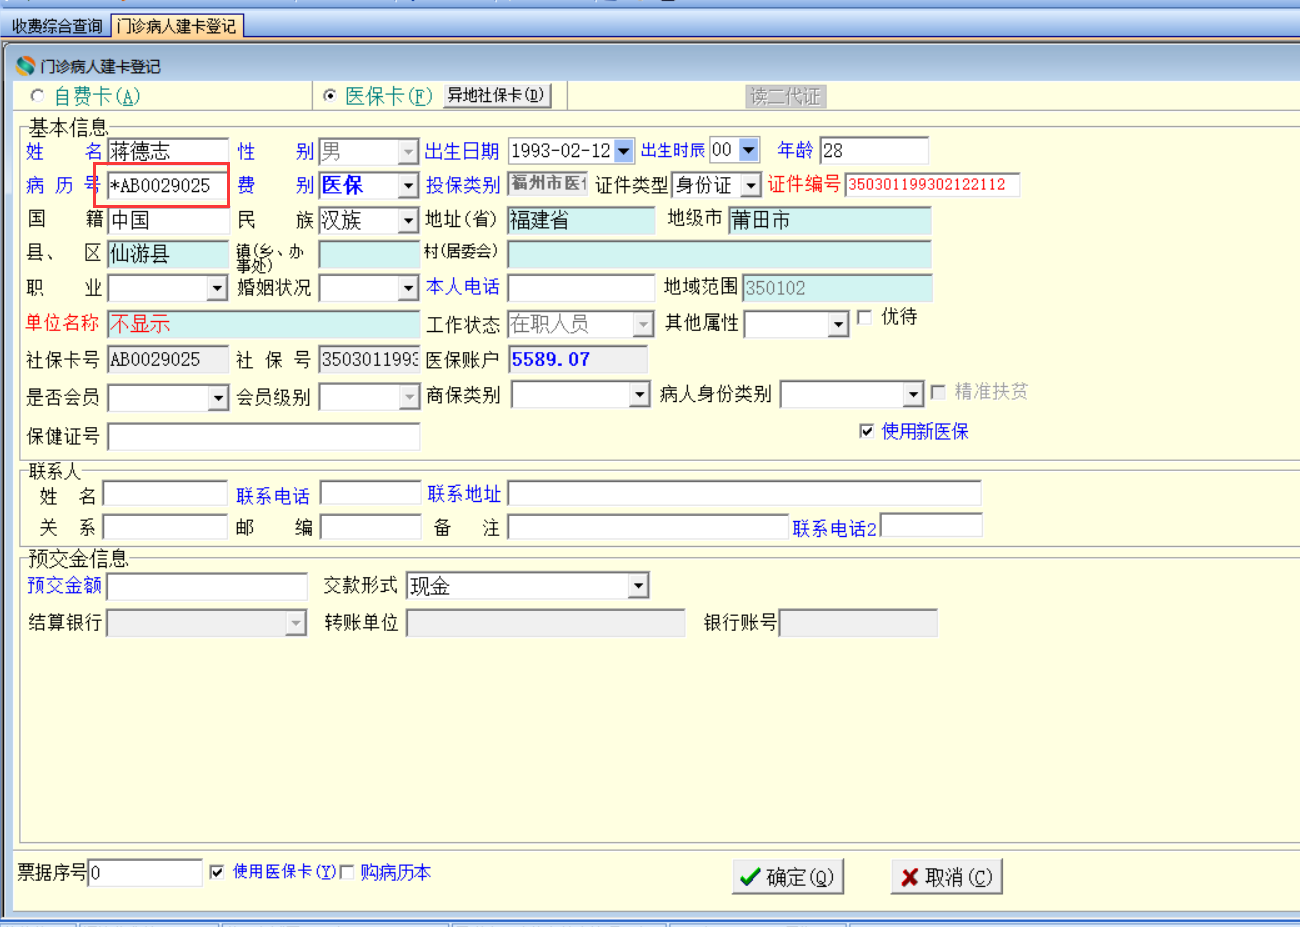The image size is (1300, 927).
Task: Click the 取消(C) cancel button
Action: click(x=947, y=877)
